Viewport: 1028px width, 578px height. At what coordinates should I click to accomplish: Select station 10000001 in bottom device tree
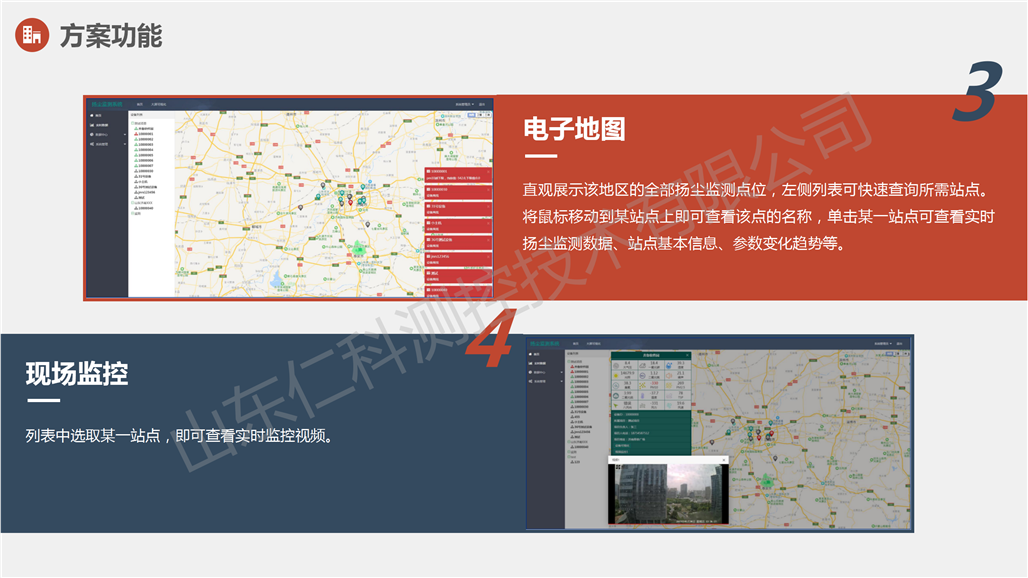pyautogui.click(x=580, y=372)
